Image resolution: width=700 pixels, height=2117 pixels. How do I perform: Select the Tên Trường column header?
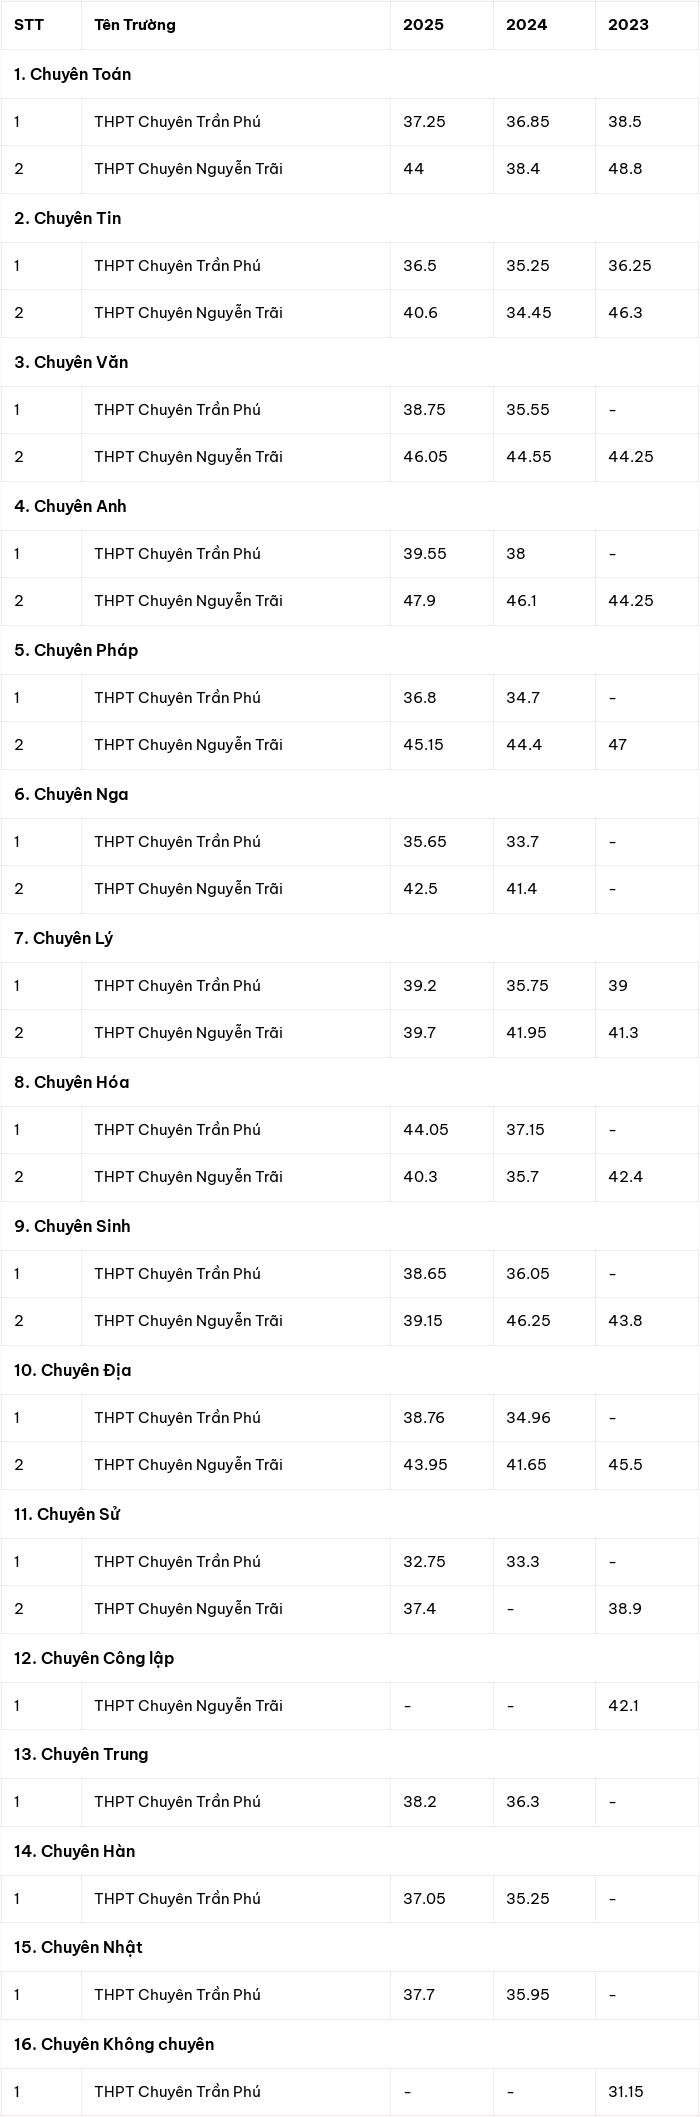tap(135, 25)
